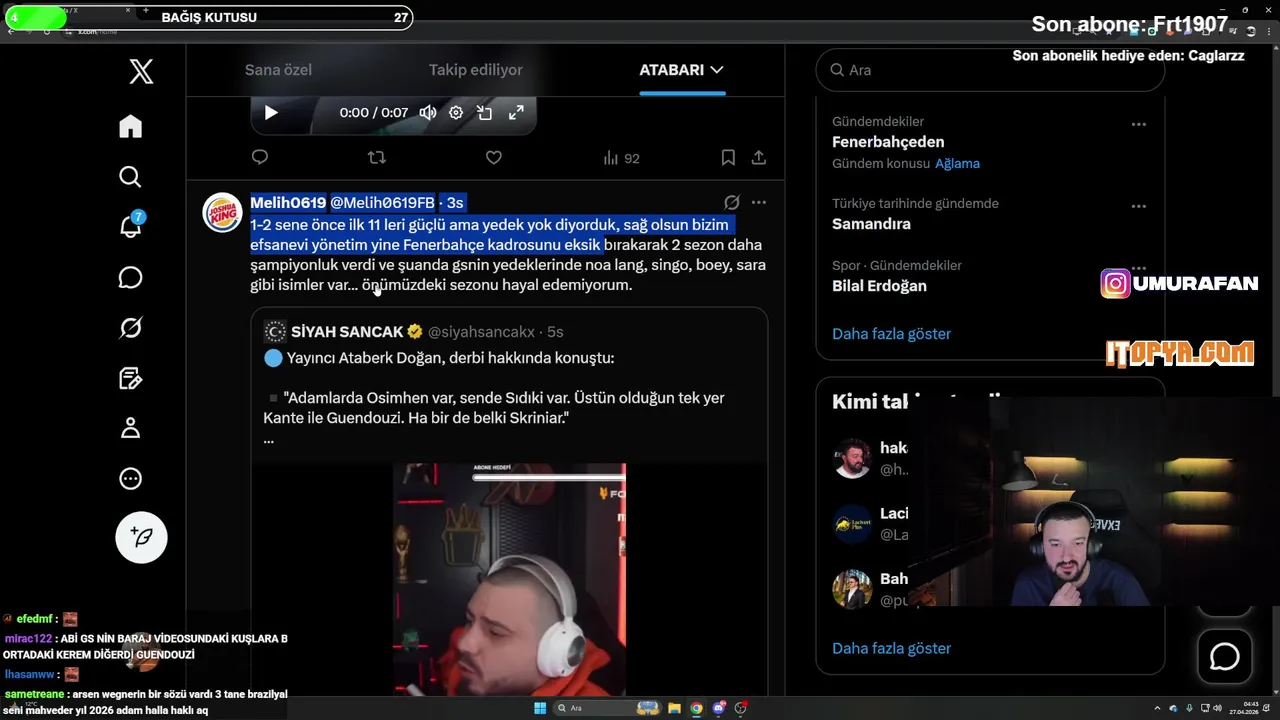This screenshot has height=720, width=1280.
Task: Open Grok from the sidebar
Action: pyautogui.click(x=130, y=327)
